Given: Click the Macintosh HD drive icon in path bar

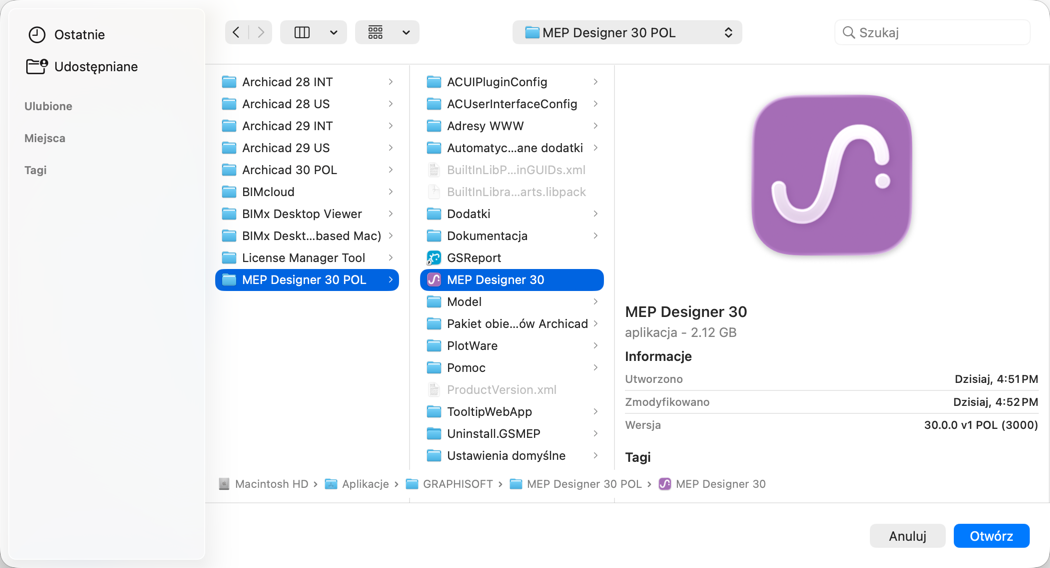Looking at the screenshot, I should pyautogui.click(x=224, y=484).
